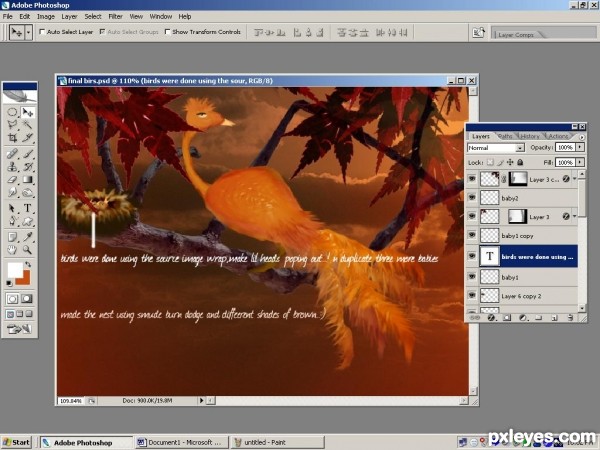Reset to default black and white colors
This screenshot has width=600, height=450.
tap(9, 283)
